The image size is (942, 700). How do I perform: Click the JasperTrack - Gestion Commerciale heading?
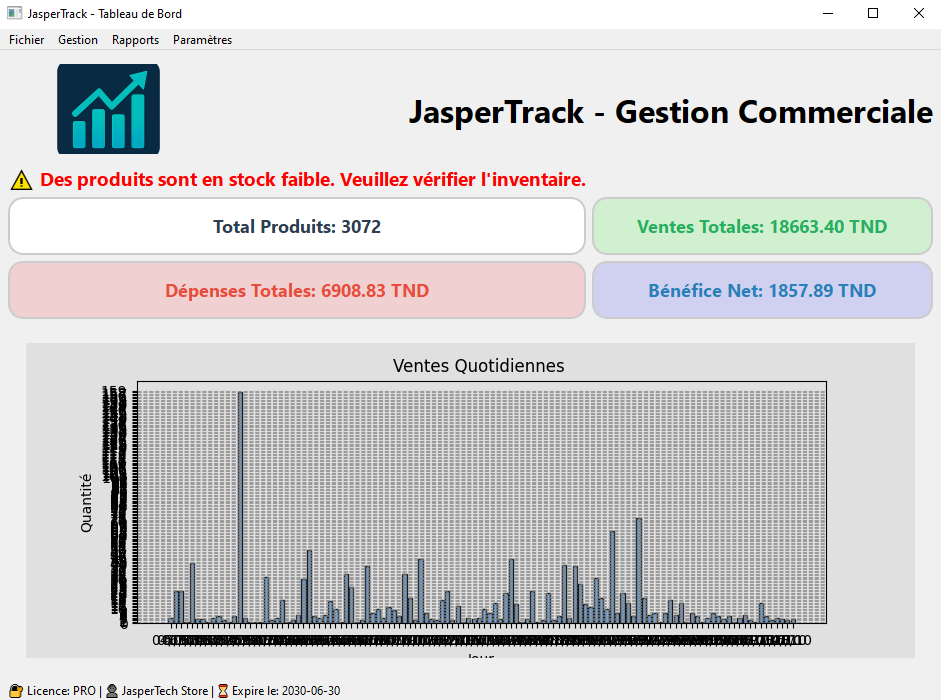pyautogui.click(x=670, y=112)
